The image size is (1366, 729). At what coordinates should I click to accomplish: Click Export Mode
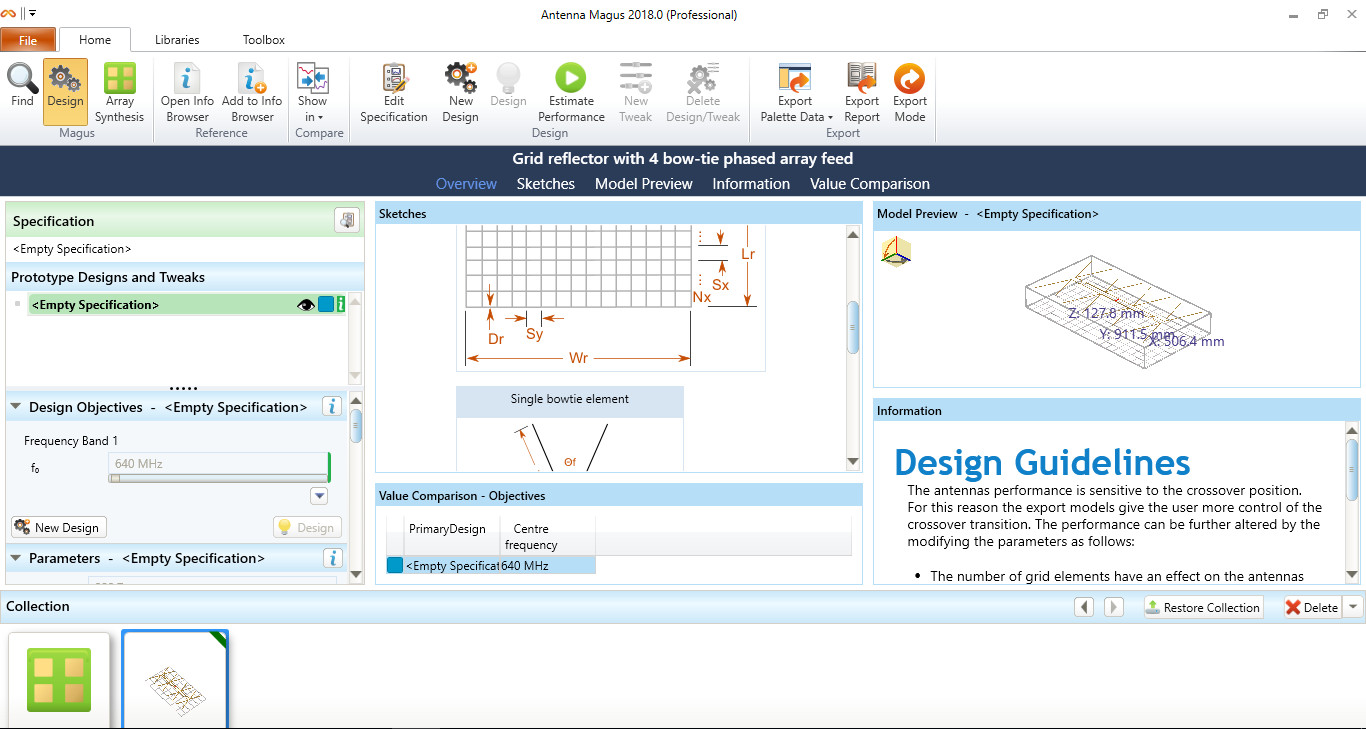click(x=910, y=92)
